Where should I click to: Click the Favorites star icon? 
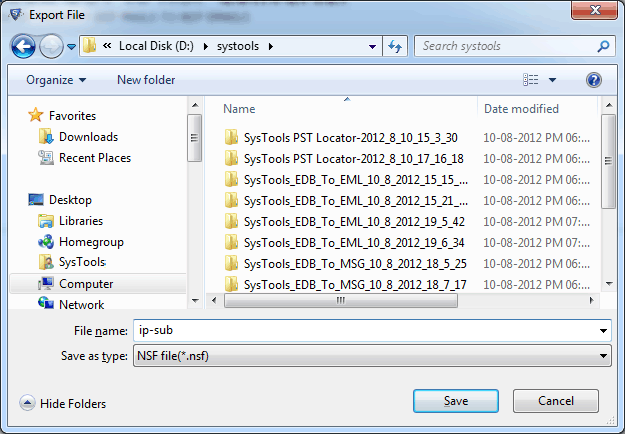coord(36,115)
